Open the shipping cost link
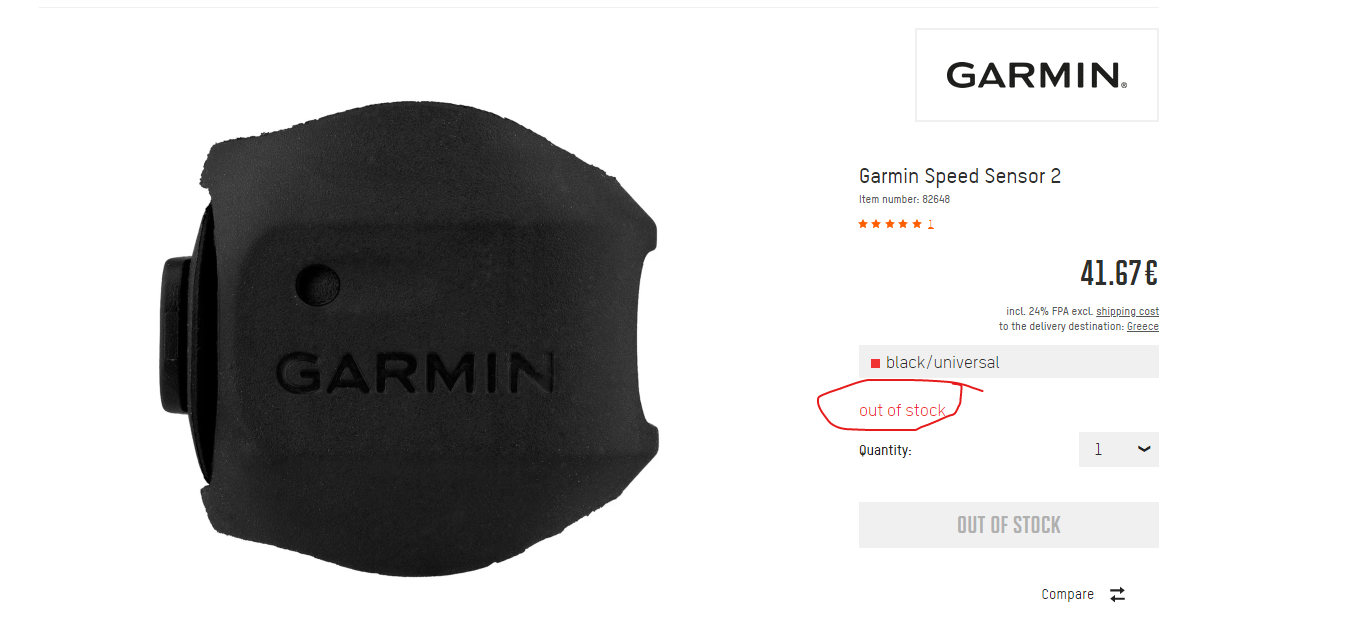The height and width of the screenshot is (619, 1370). [x=1127, y=312]
